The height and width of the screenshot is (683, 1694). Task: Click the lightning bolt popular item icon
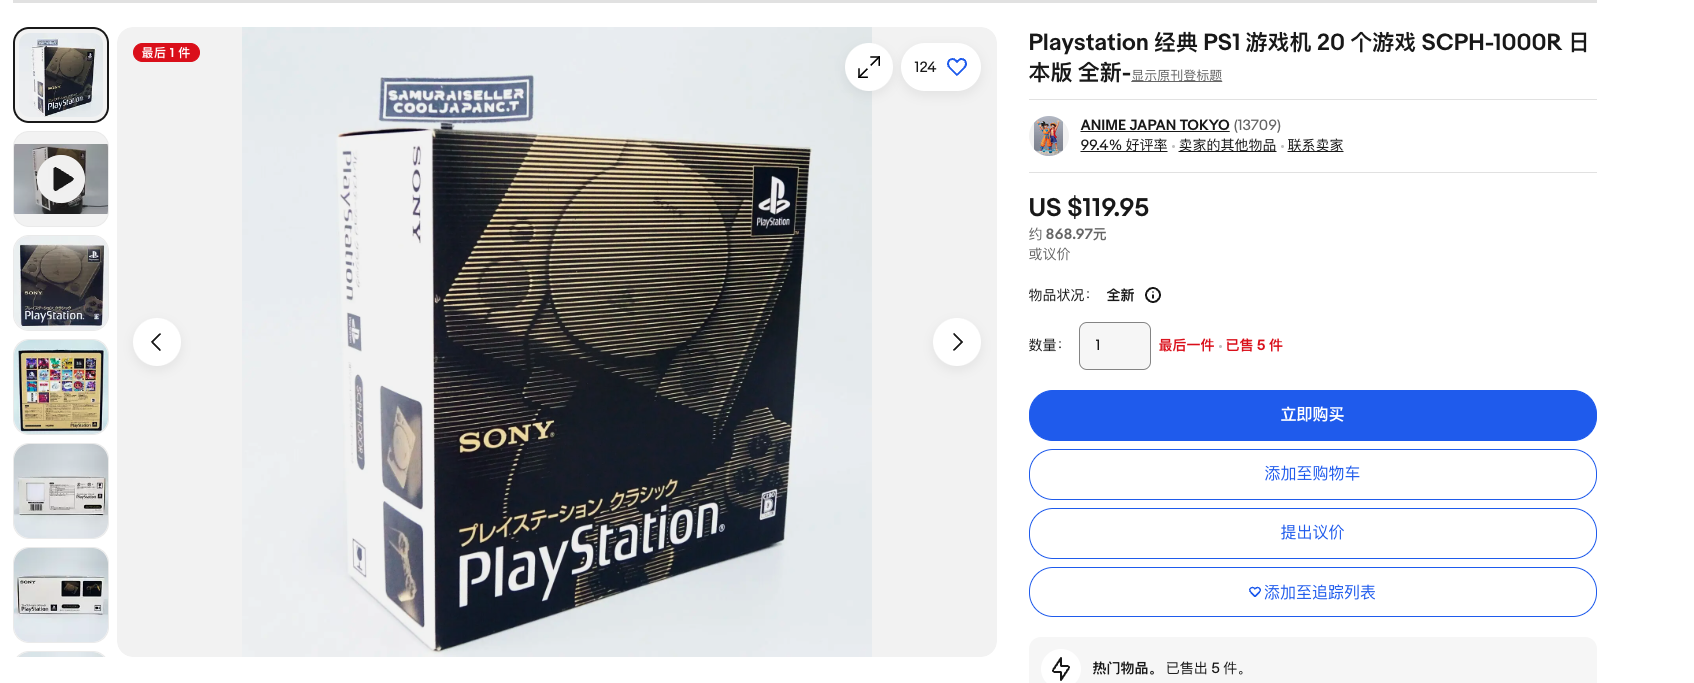click(x=1061, y=668)
